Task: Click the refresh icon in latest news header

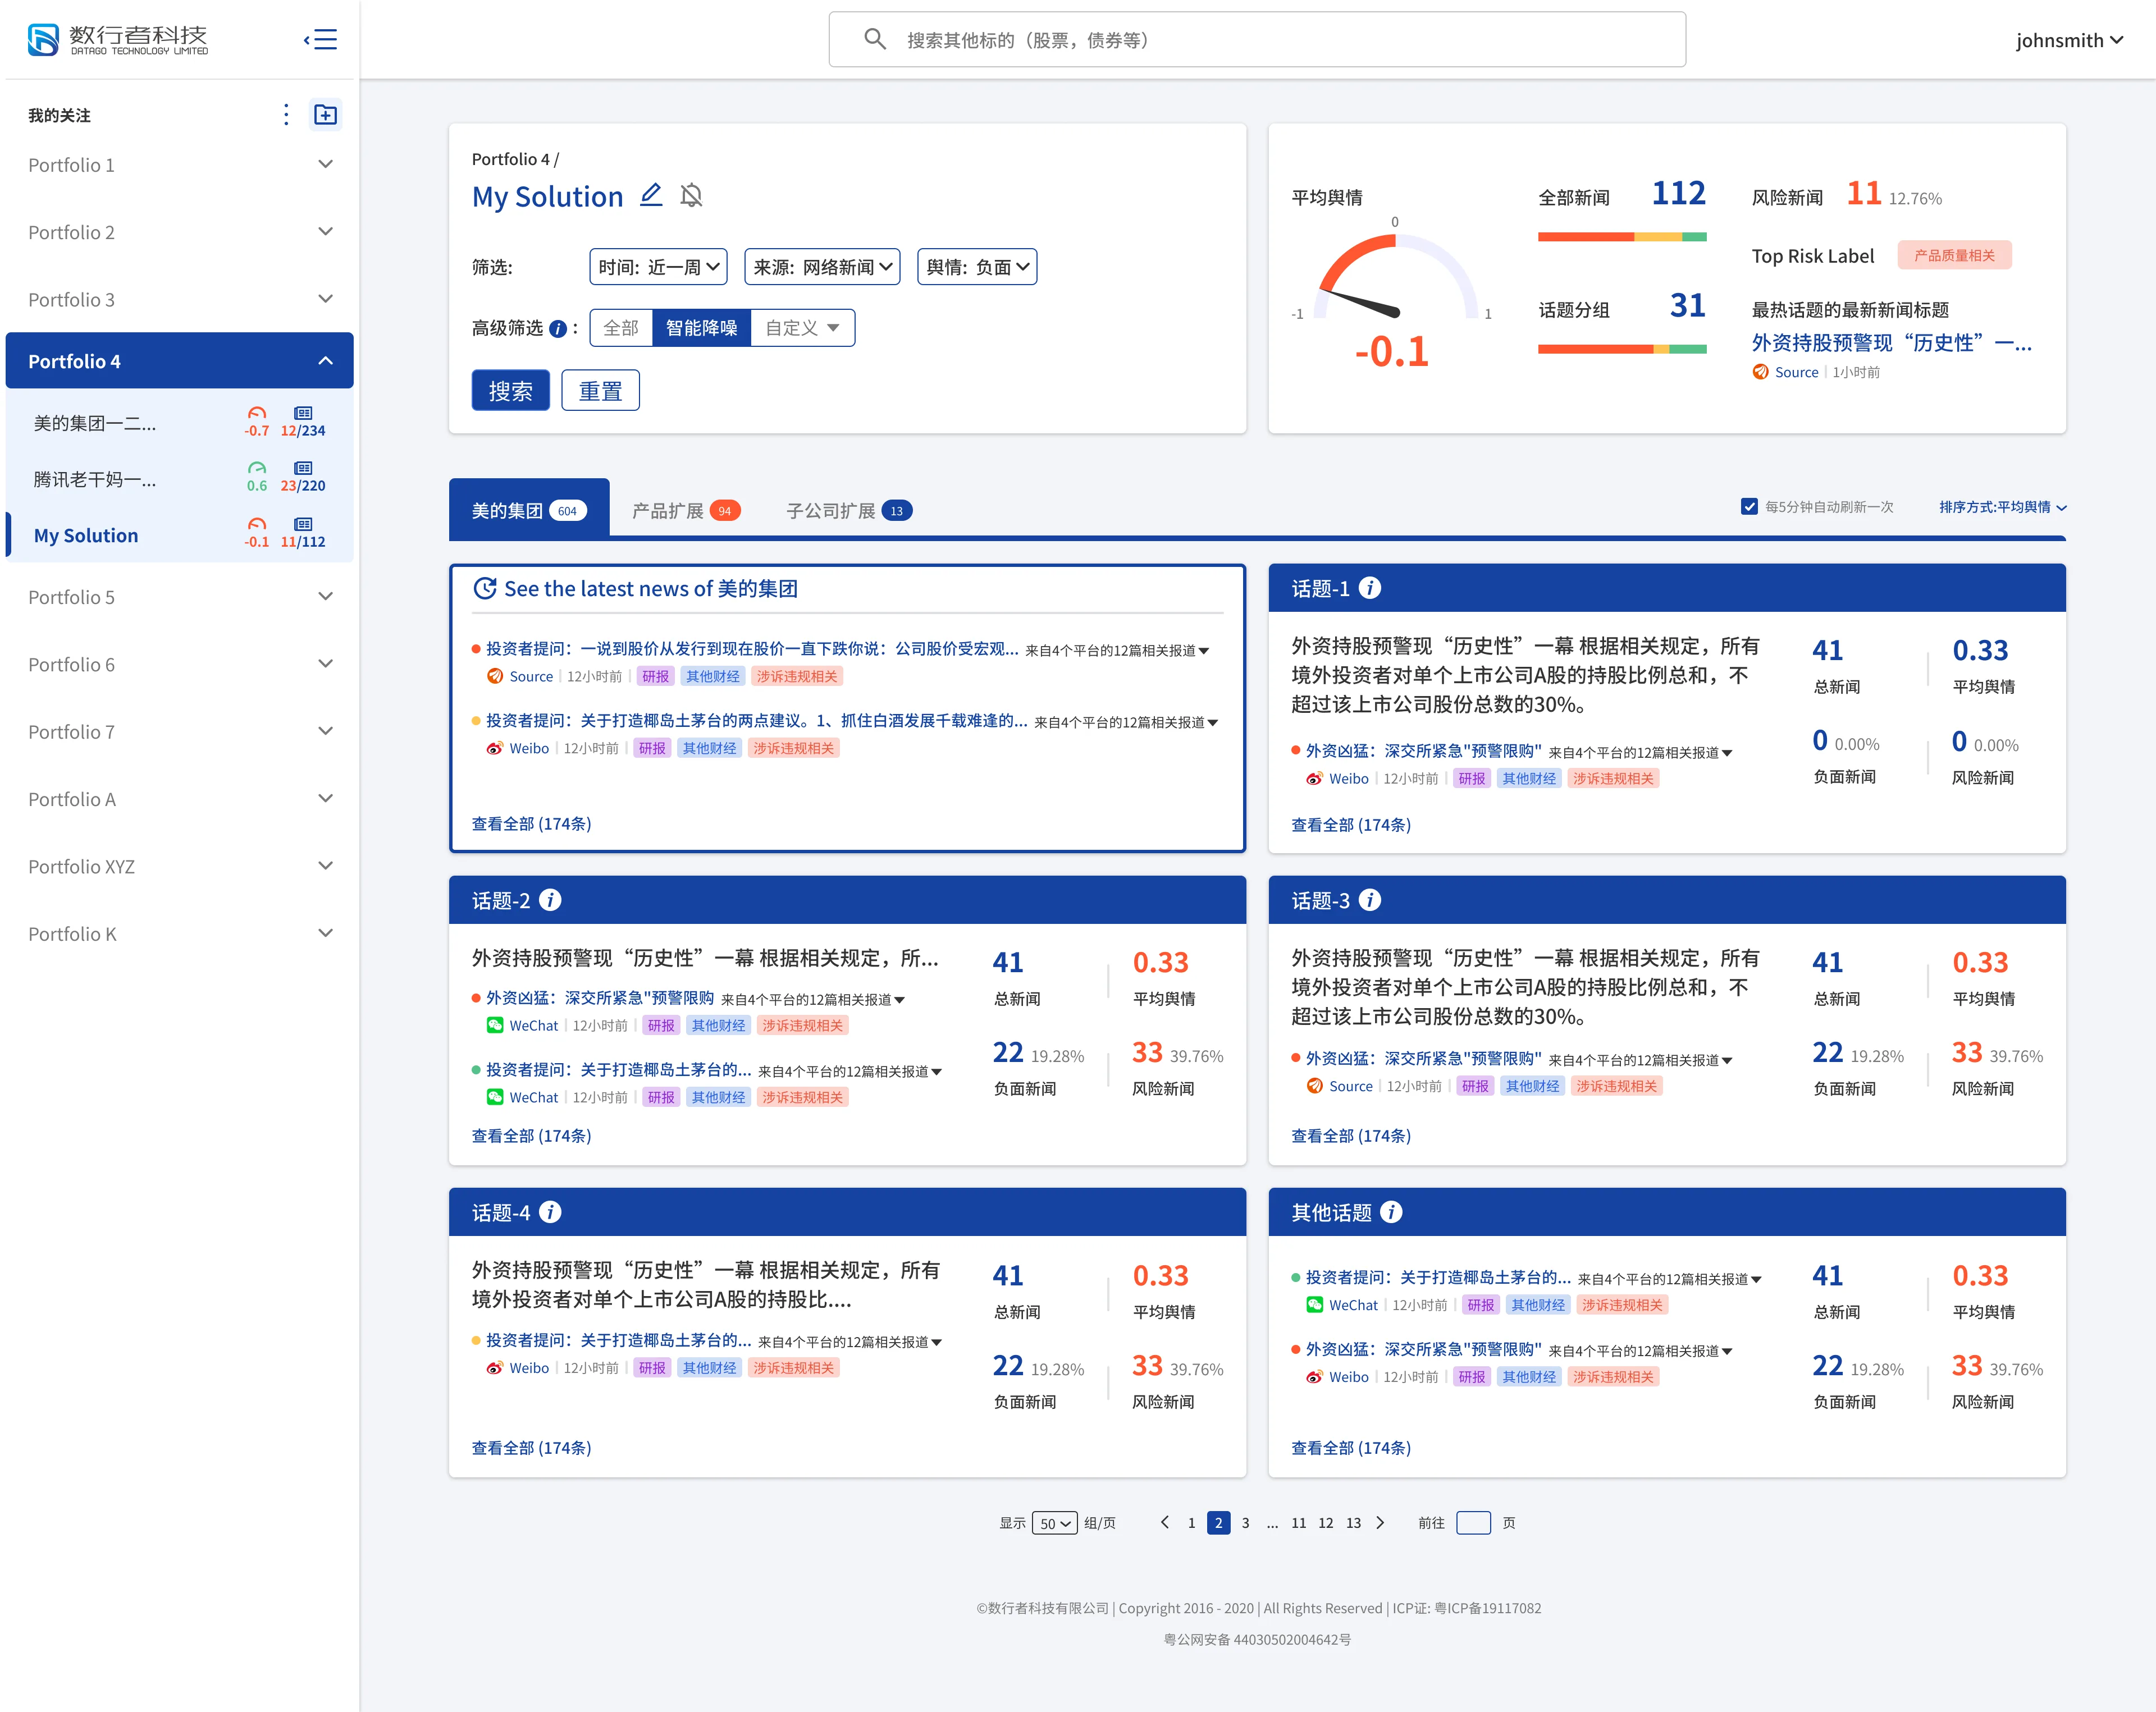Action: coord(485,588)
